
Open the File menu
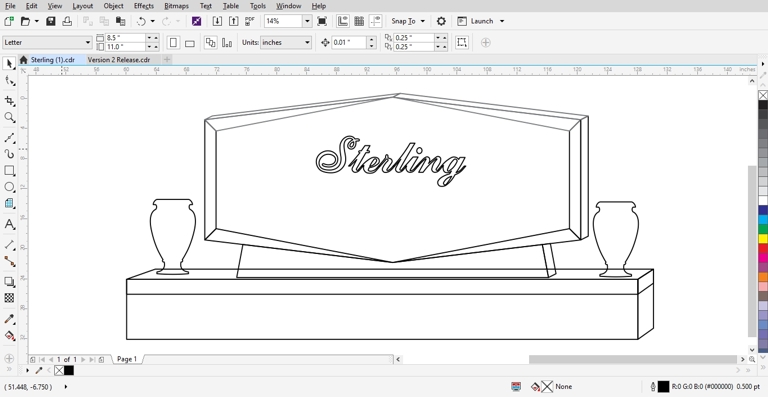pyautogui.click(x=10, y=6)
